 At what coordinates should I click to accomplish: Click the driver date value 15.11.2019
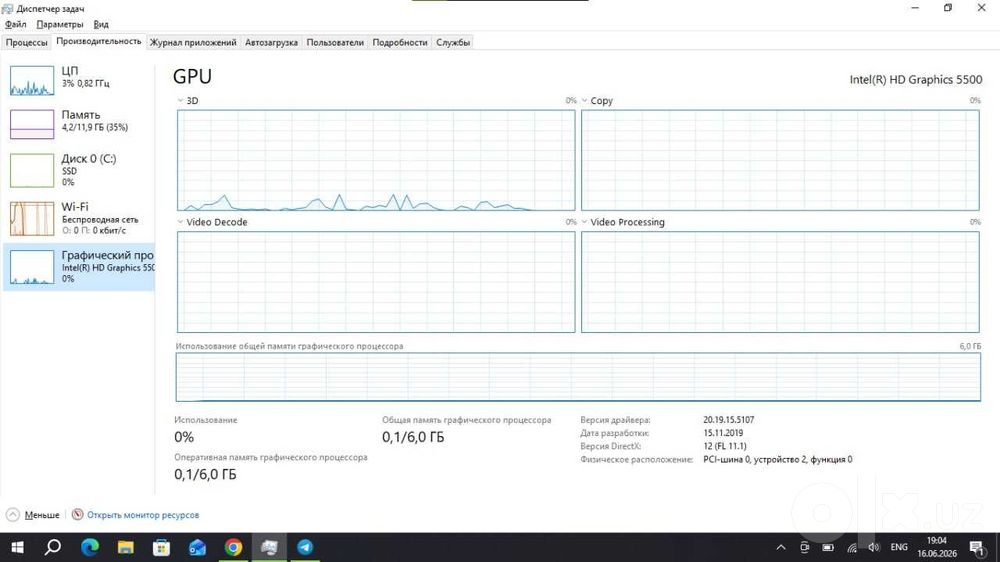point(723,433)
